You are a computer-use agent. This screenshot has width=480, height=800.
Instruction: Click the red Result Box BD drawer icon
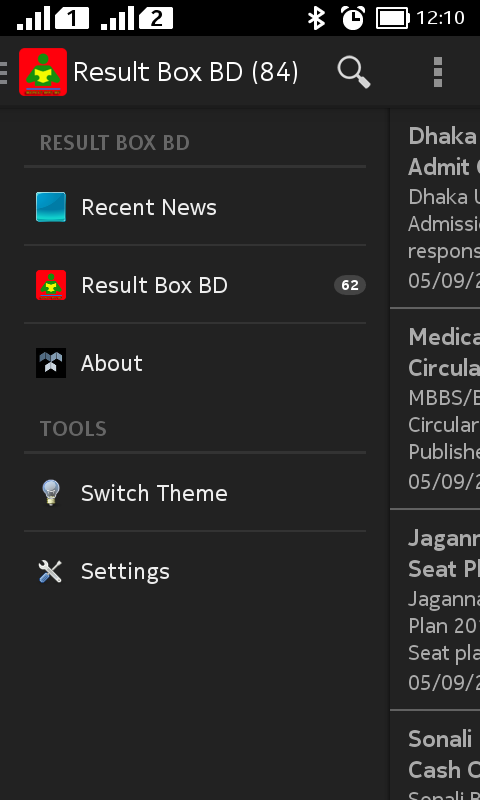pyautogui.click(x=50, y=285)
